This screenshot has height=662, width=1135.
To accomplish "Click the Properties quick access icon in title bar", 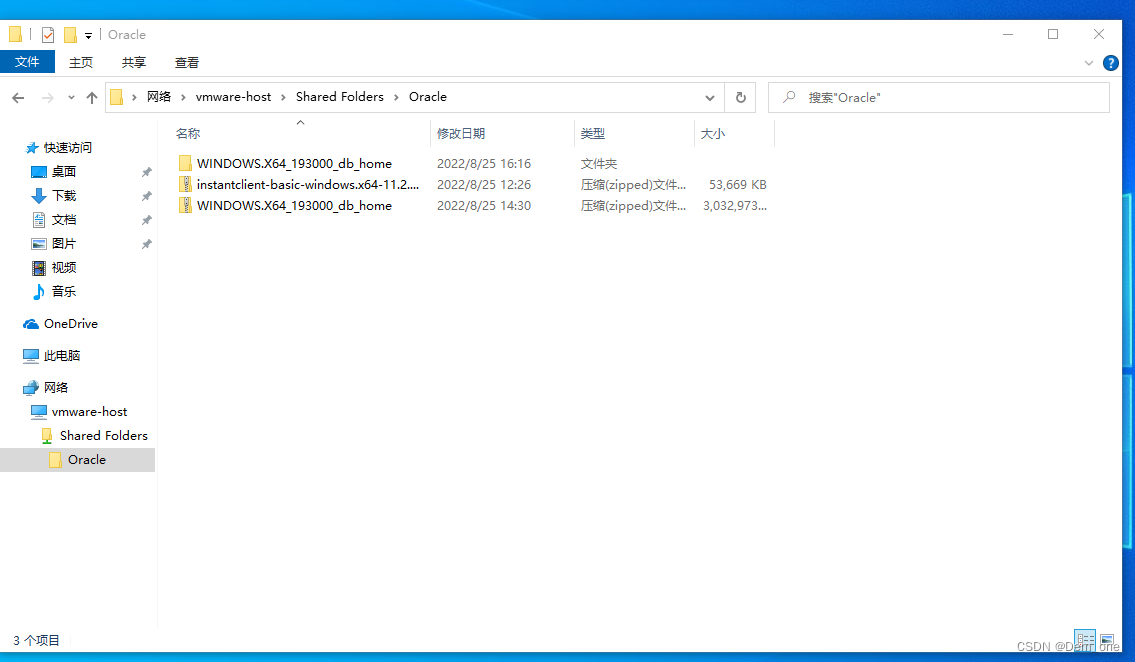I will point(48,35).
